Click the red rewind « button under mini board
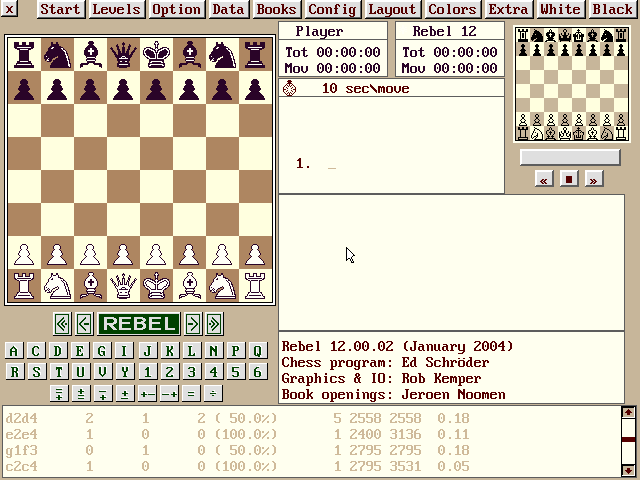 [x=544, y=180]
